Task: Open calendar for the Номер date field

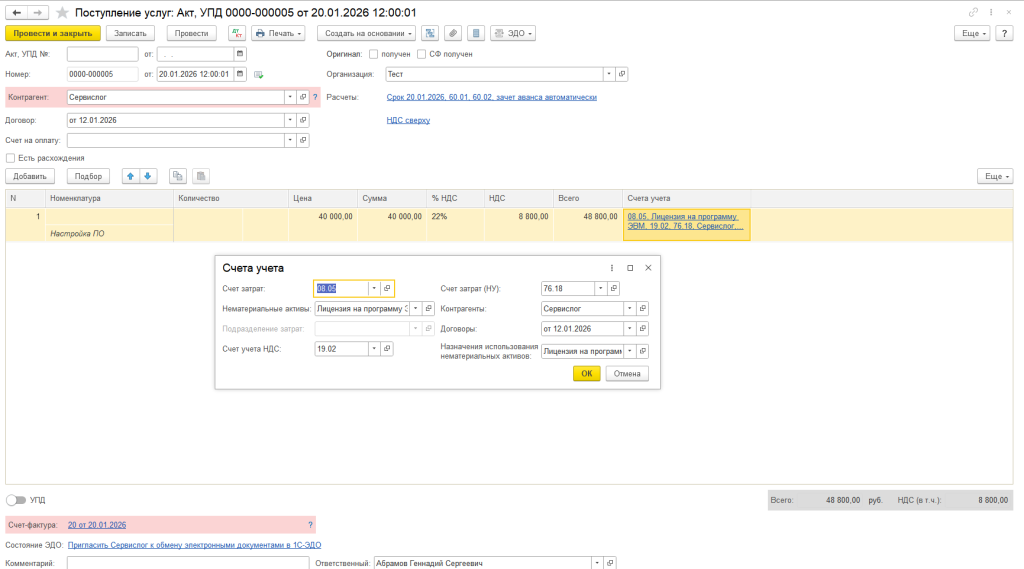Action: coord(240,74)
